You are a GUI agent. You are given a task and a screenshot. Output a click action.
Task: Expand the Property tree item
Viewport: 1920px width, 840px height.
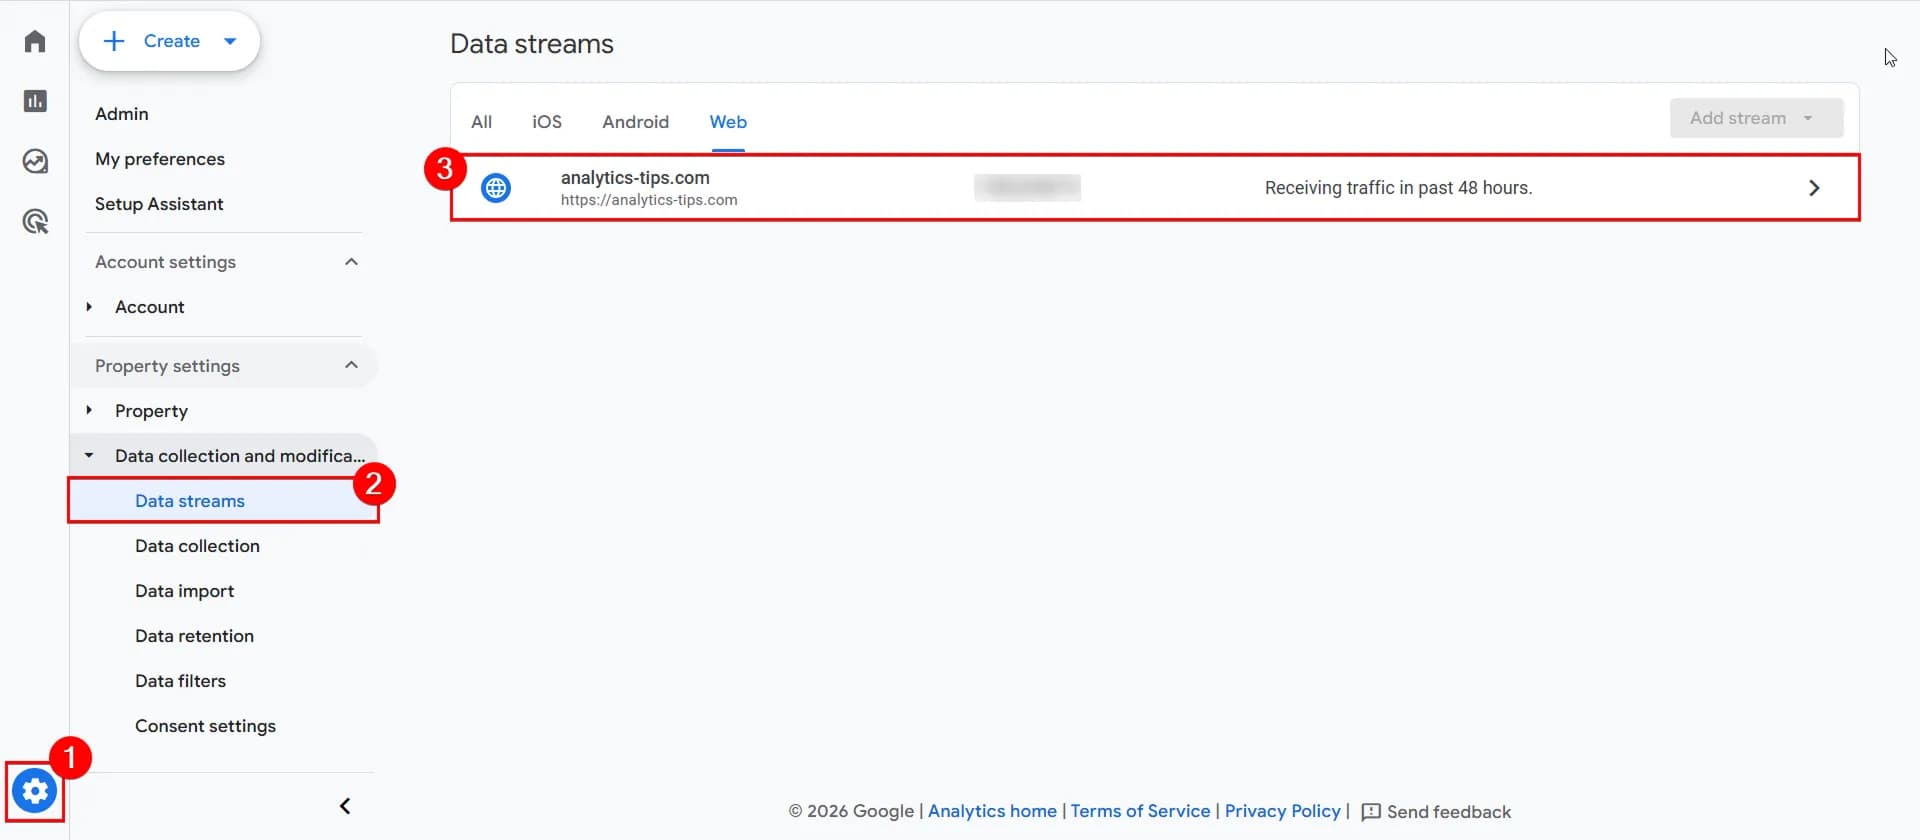[89, 410]
